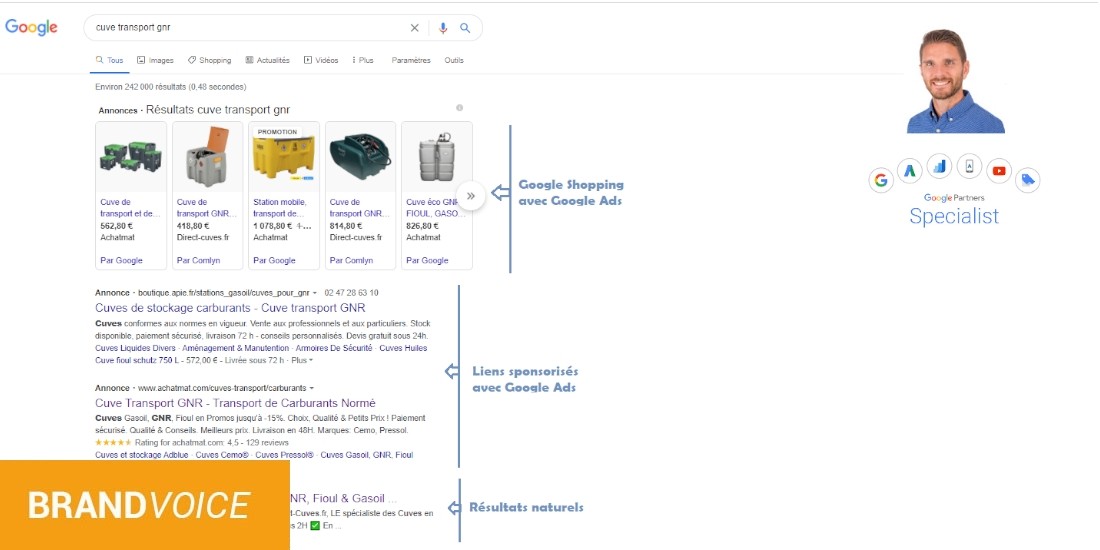Click the magnifier search button
The height and width of the screenshot is (550, 1100).
pyautogui.click(x=464, y=28)
